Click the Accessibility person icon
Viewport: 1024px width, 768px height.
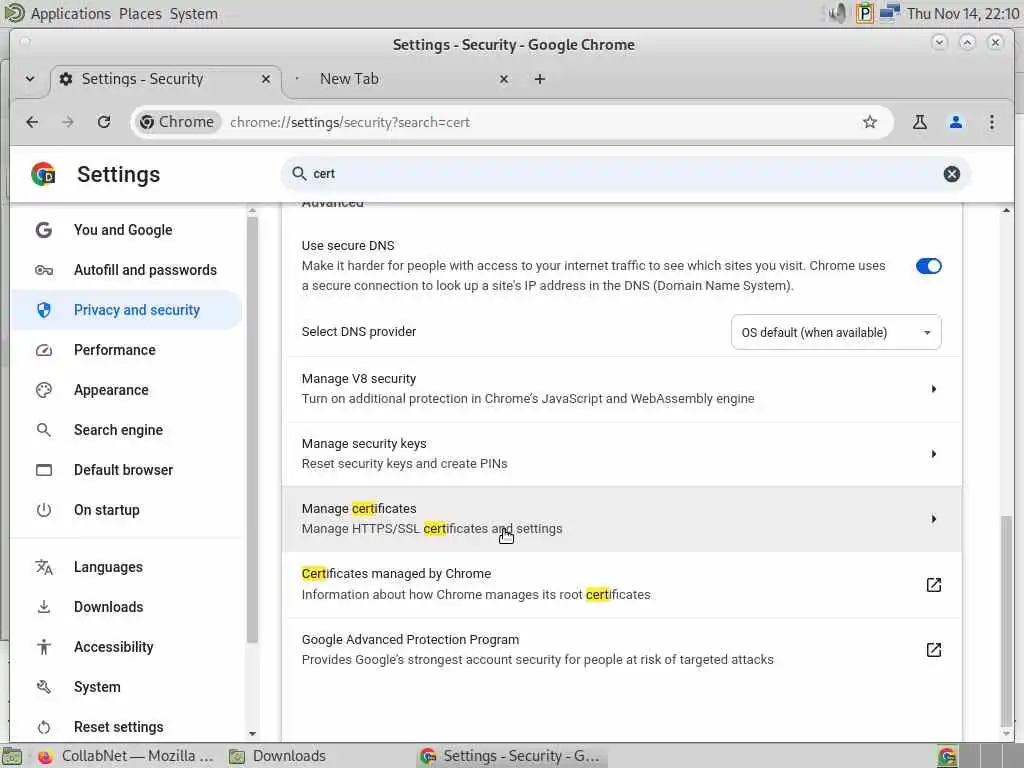click(x=44, y=647)
